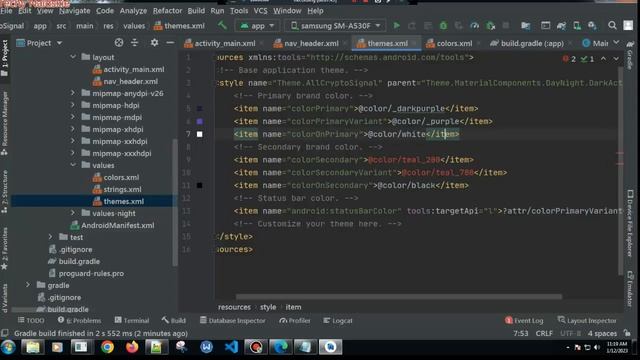Select strings.xml in the project tree
The width and height of the screenshot is (640, 360).
(117, 189)
